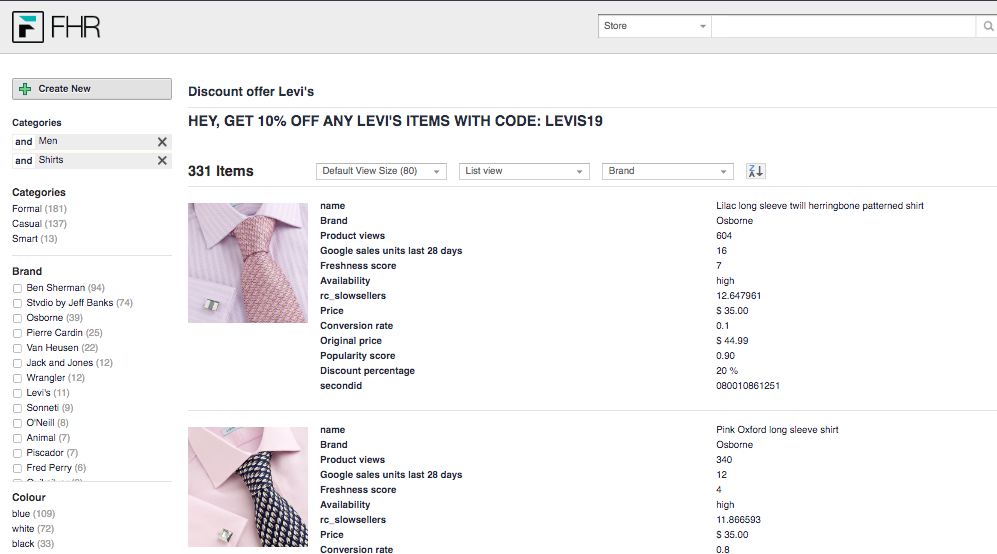The width and height of the screenshot is (997, 554).
Task: Click the Discount percentage value 20 %
Action: [x=727, y=371]
